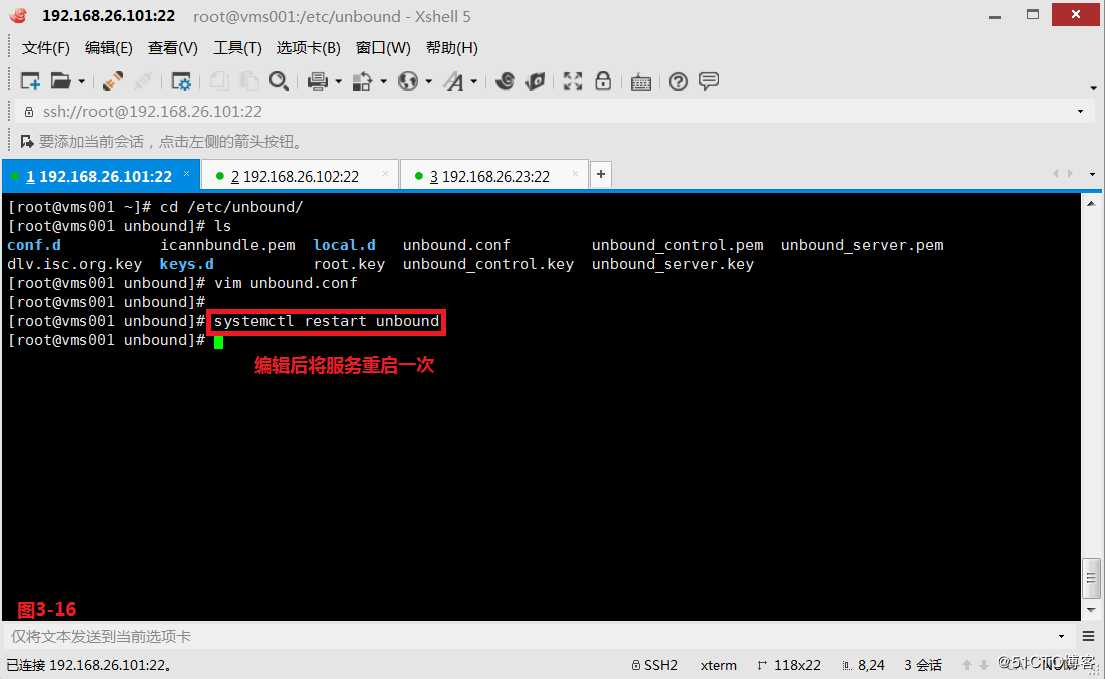Close tab 2 192.168.26.102:22
The image size is (1105, 679).
point(385,173)
